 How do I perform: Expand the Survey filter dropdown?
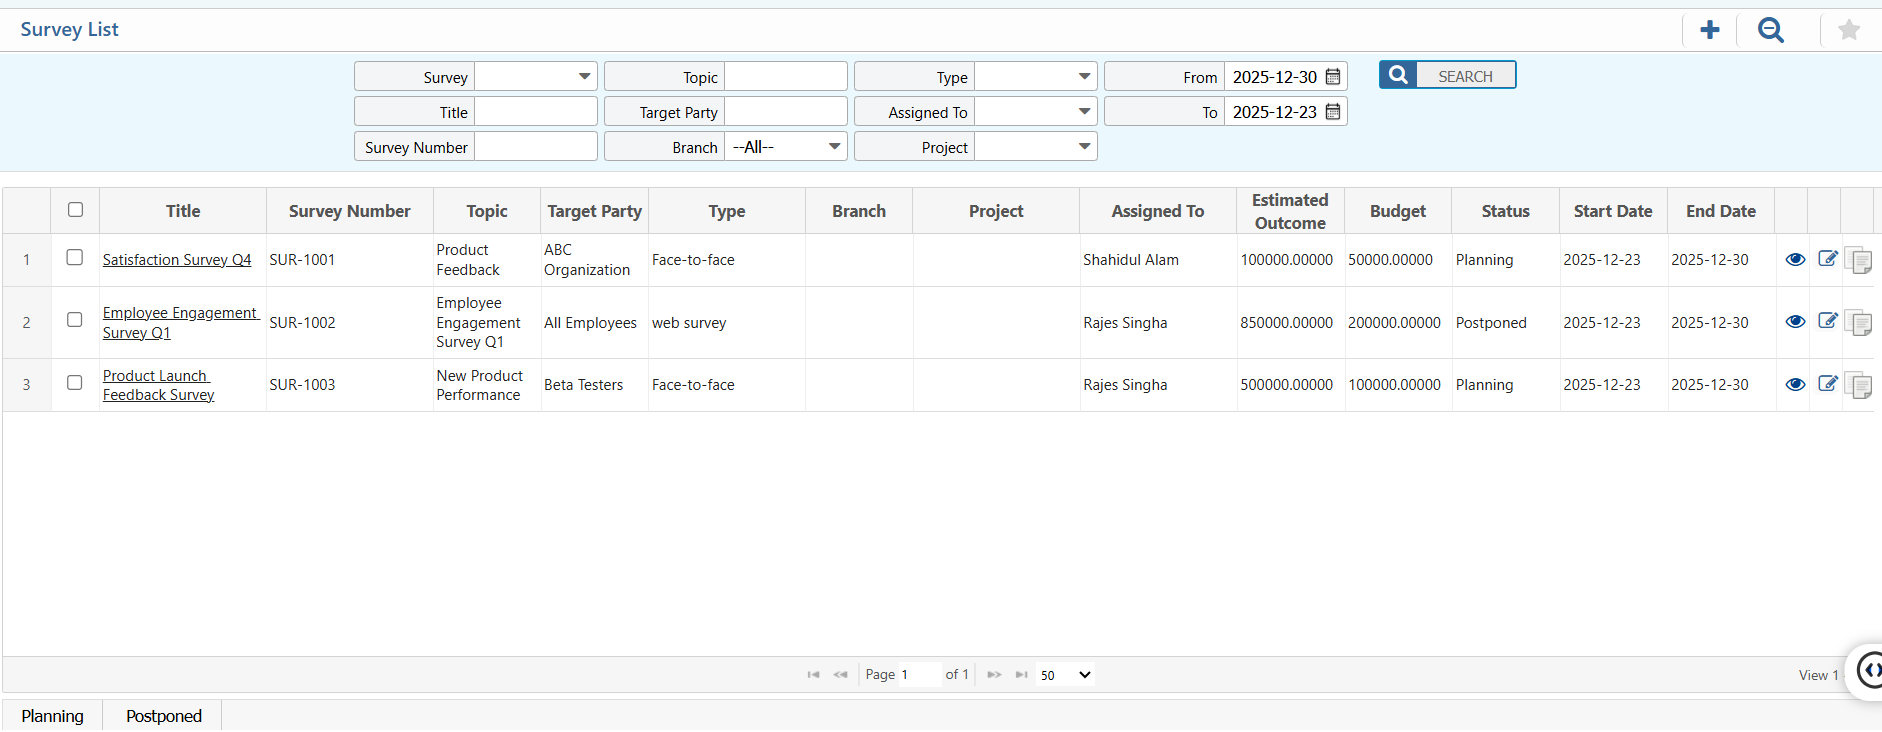tap(584, 77)
